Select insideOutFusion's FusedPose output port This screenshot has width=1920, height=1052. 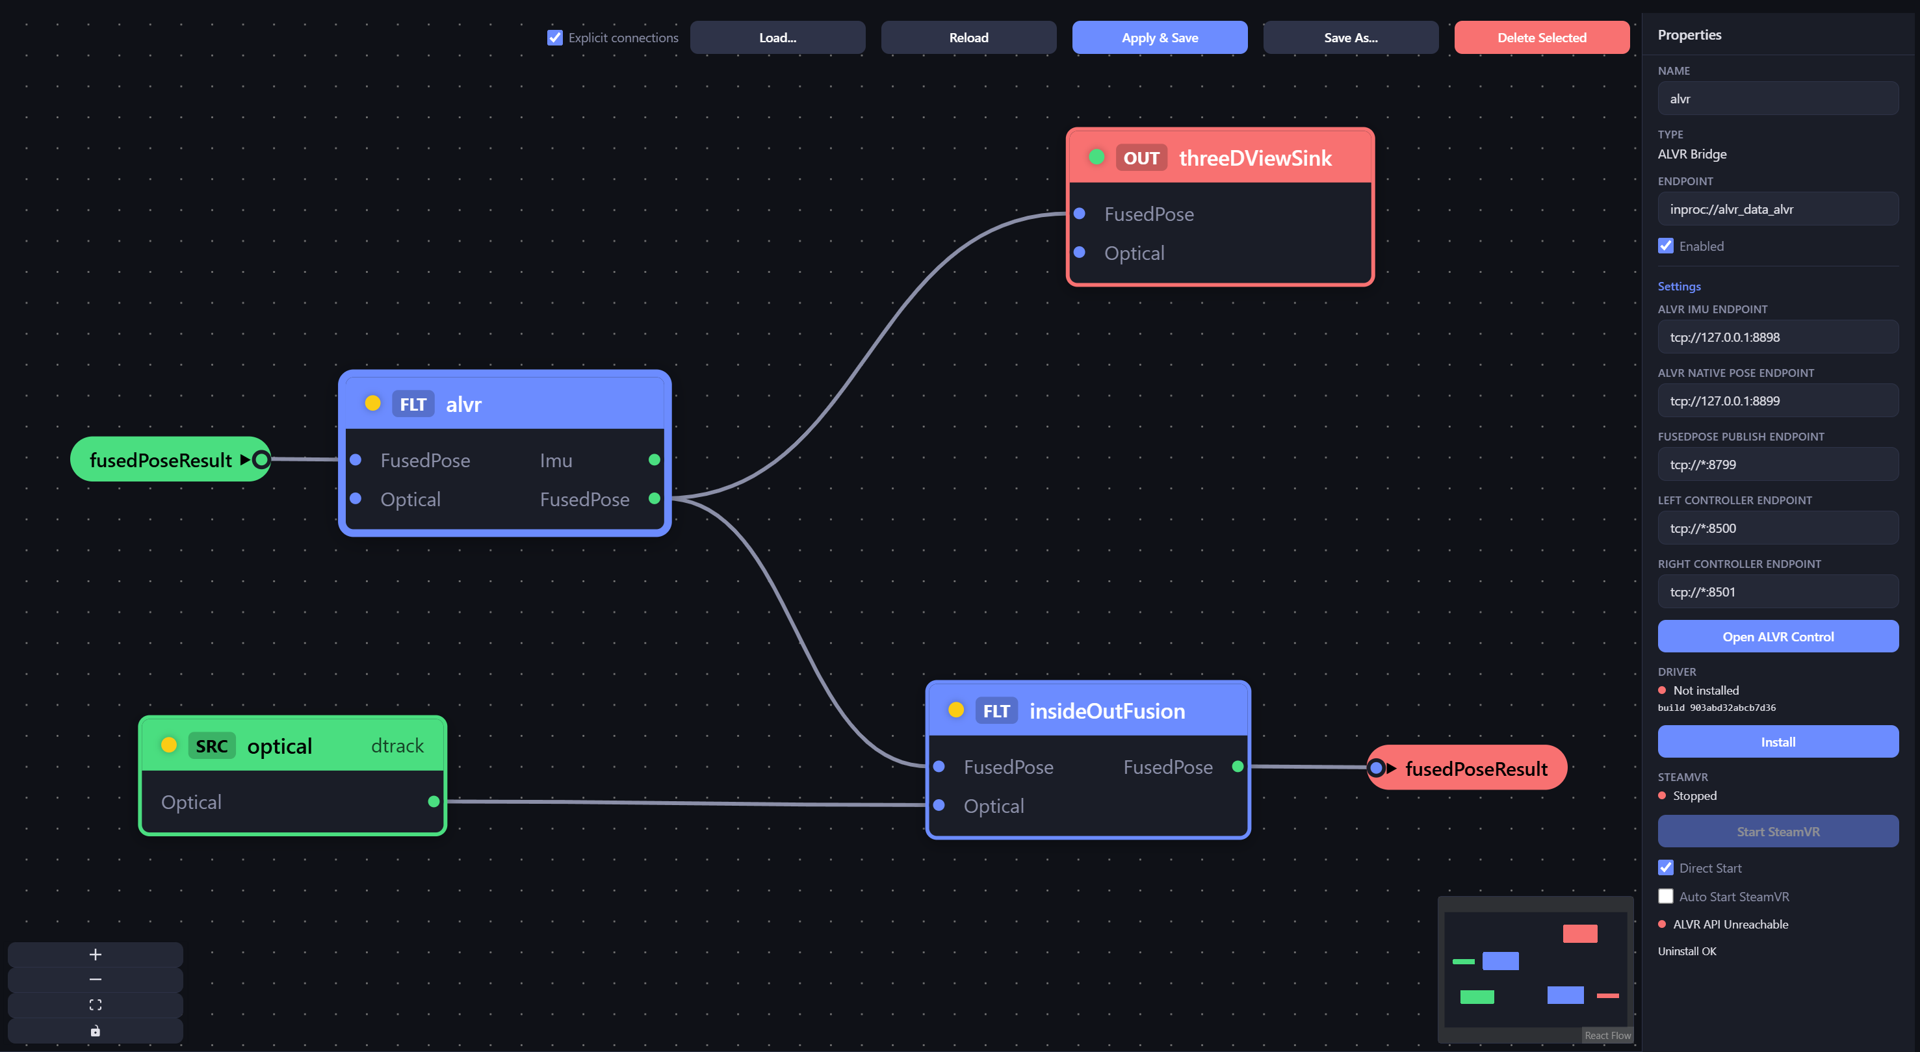pyautogui.click(x=1238, y=767)
